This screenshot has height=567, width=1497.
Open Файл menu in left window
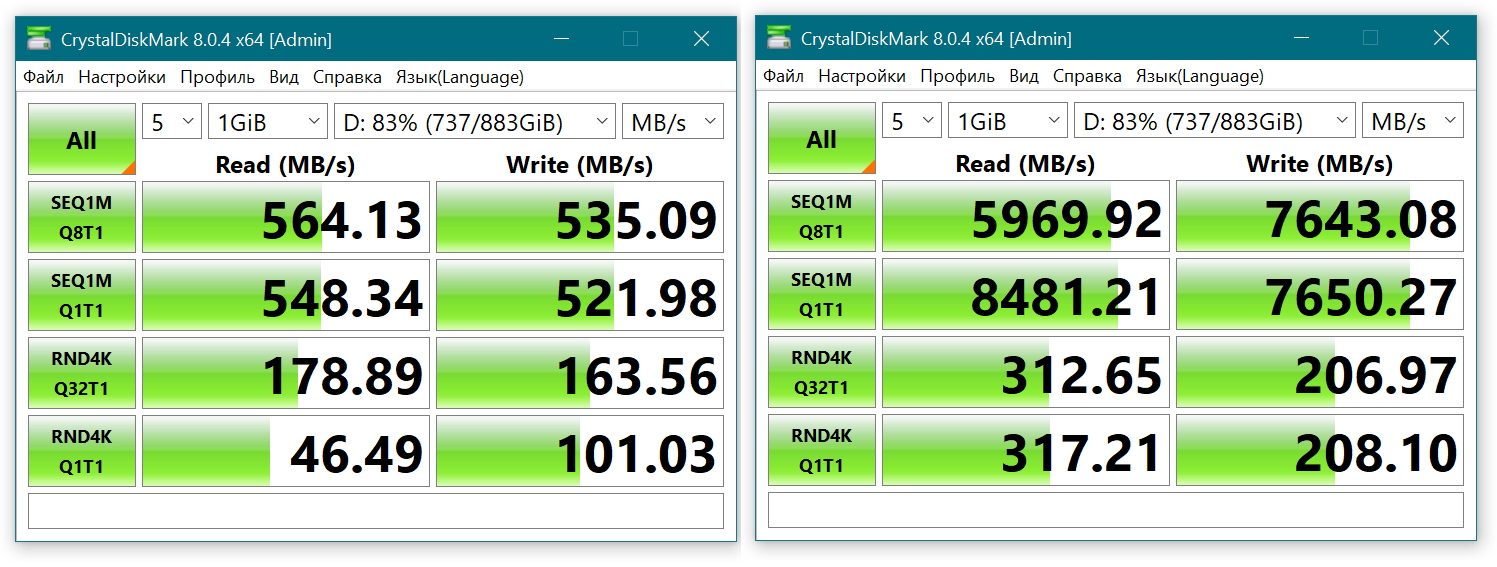click(x=43, y=77)
